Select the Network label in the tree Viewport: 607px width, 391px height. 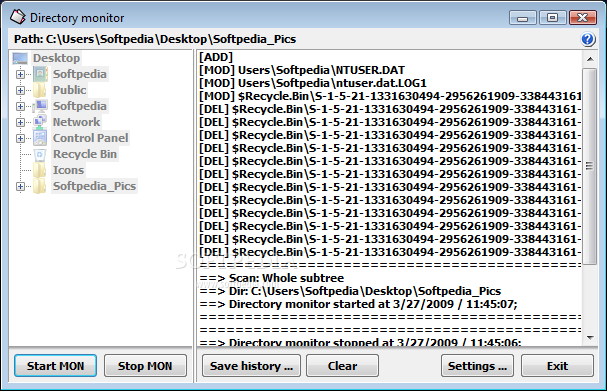pos(76,122)
